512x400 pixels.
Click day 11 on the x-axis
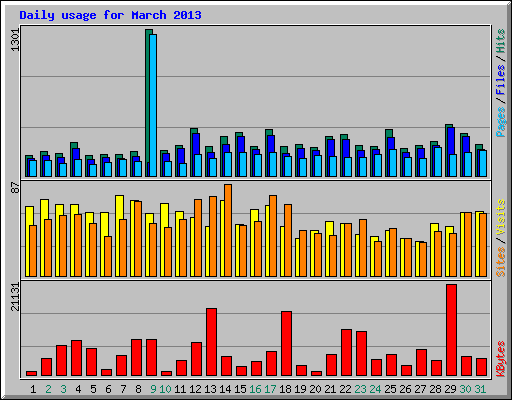(x=180, y=389)
